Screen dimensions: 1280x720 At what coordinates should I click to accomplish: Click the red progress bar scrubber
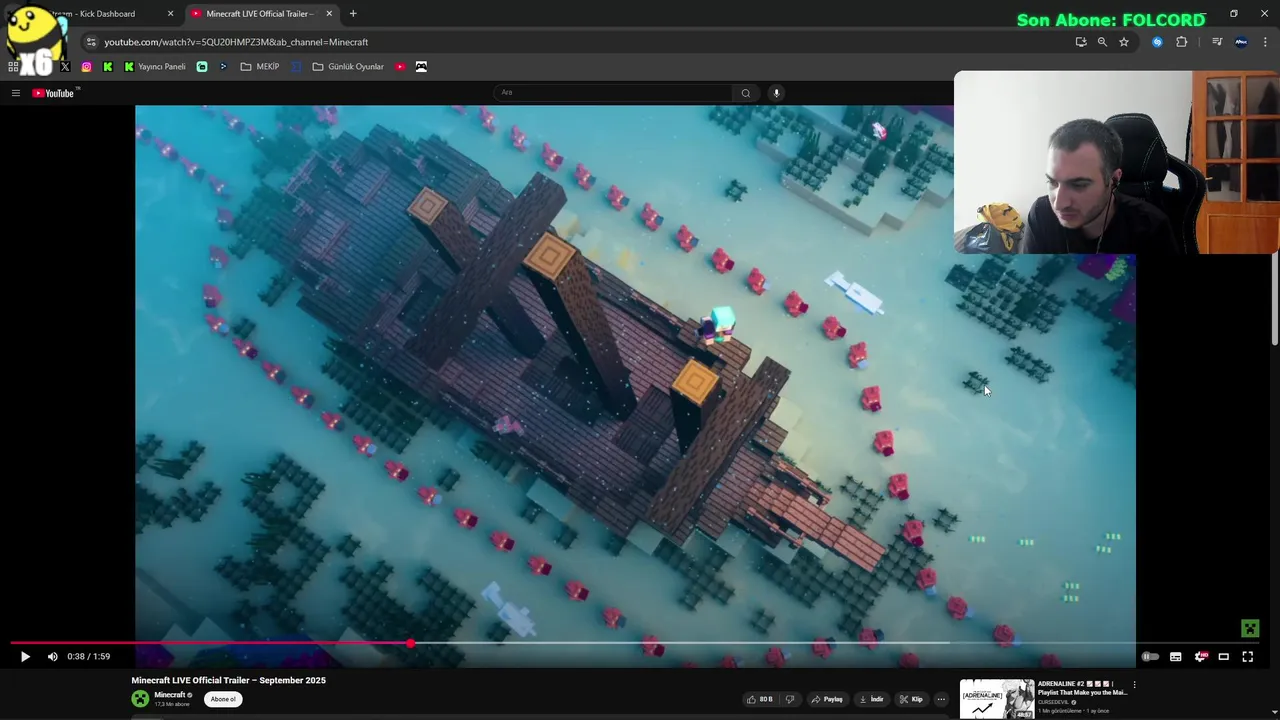(410, 643)
